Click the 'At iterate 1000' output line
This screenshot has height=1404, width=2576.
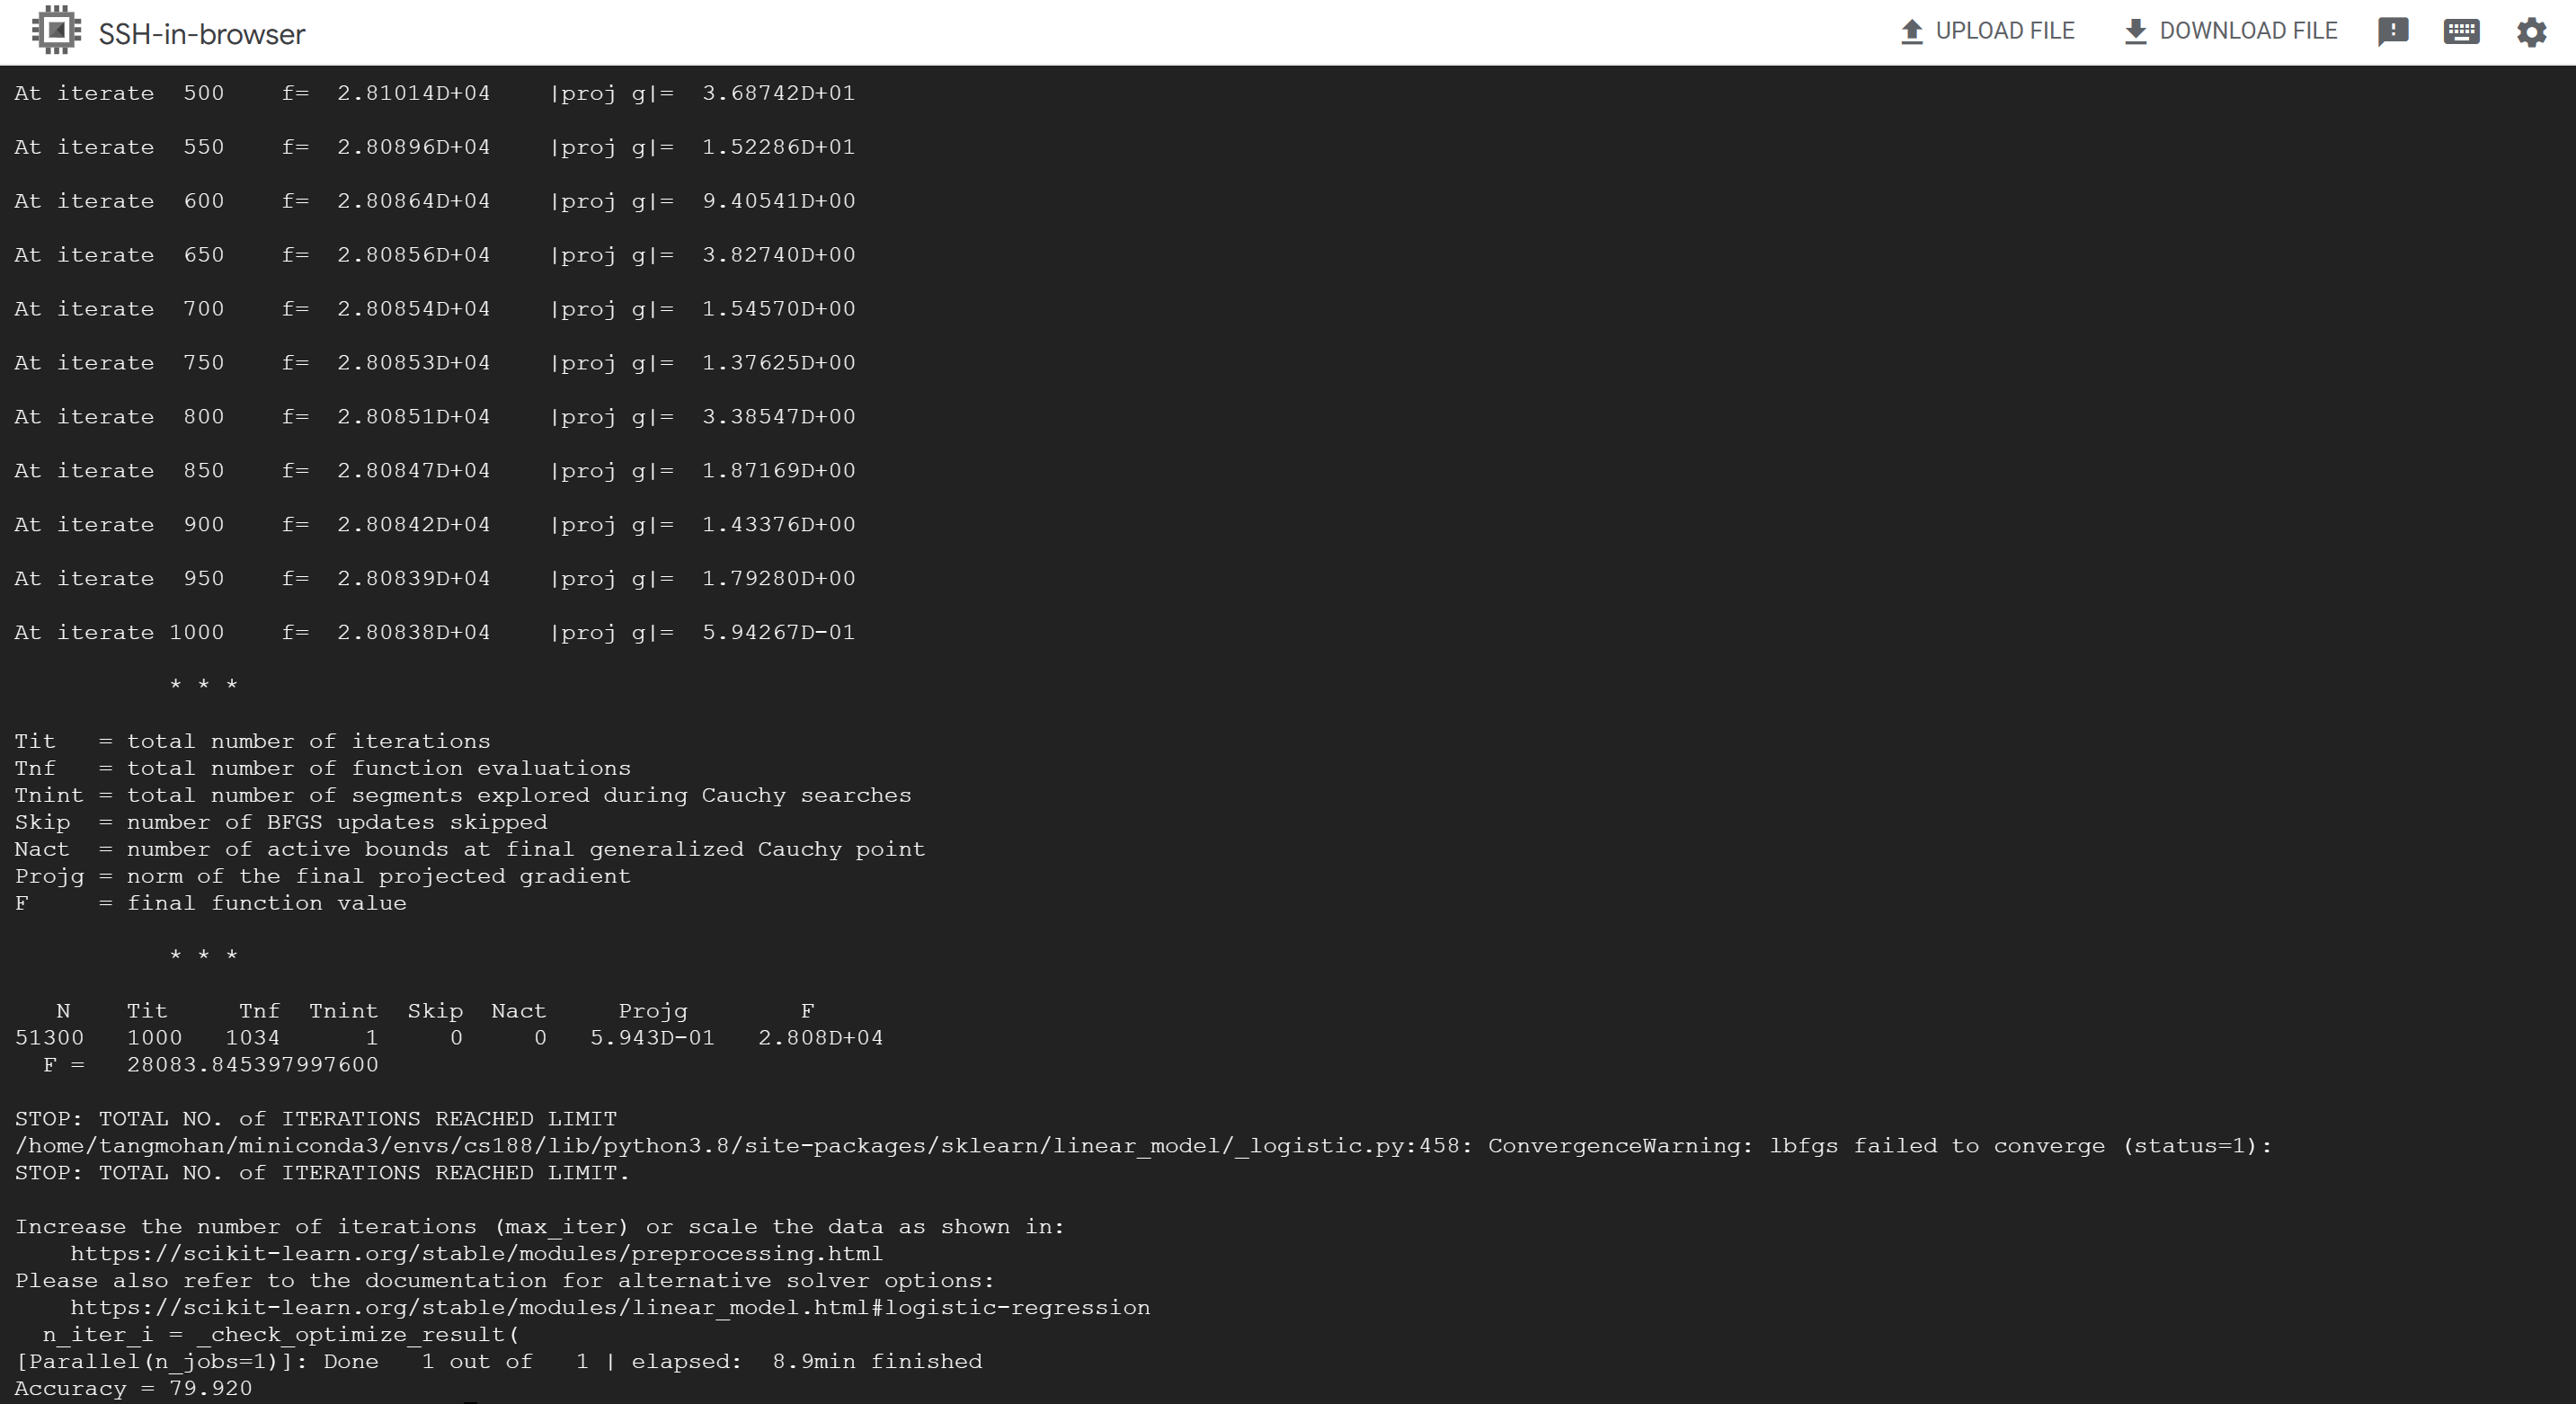pyautogui.click(x=435, y=633)
